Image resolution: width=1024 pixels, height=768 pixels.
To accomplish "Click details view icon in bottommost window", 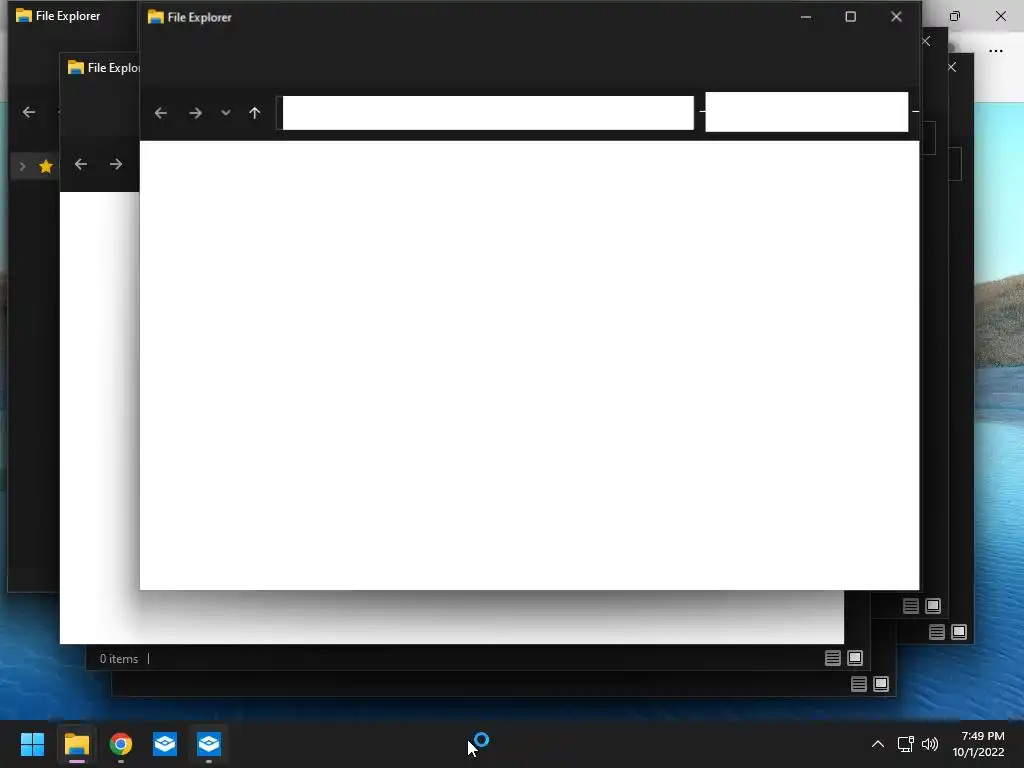I will 859,684.
